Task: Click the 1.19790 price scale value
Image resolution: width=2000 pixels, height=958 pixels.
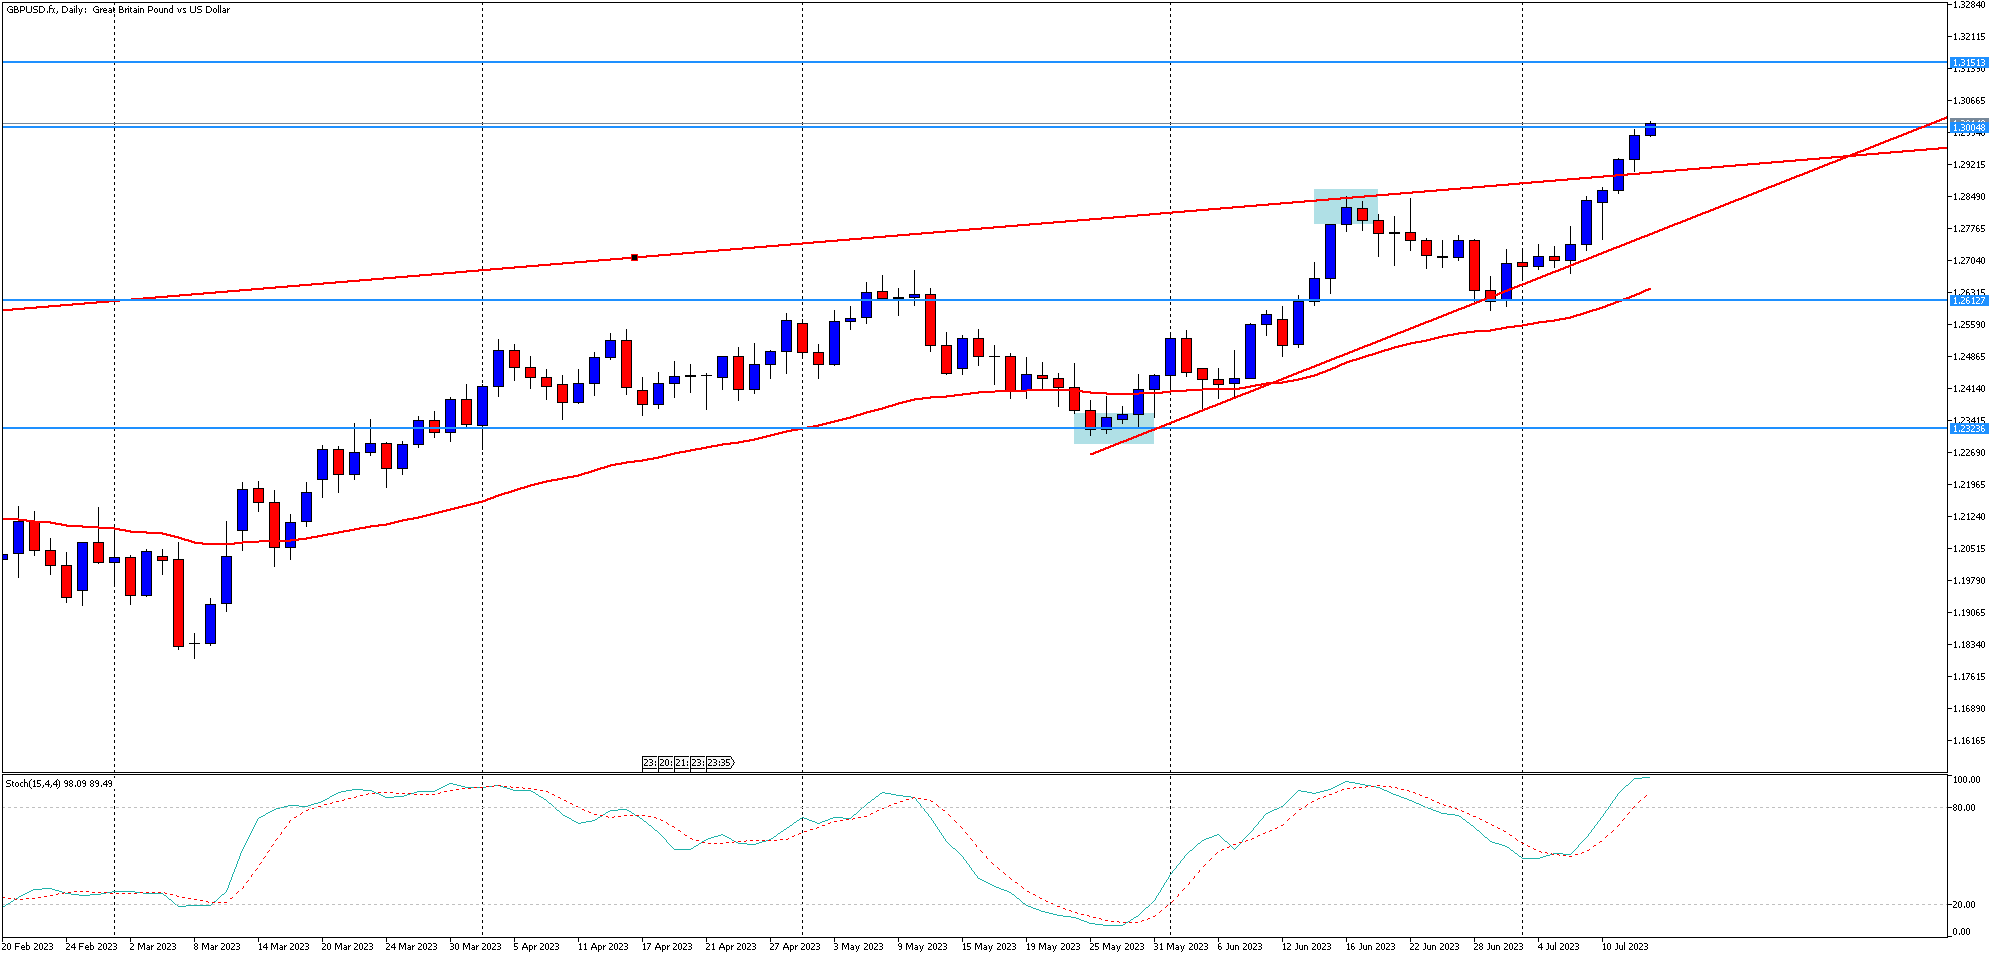Action: point(1969,581)
